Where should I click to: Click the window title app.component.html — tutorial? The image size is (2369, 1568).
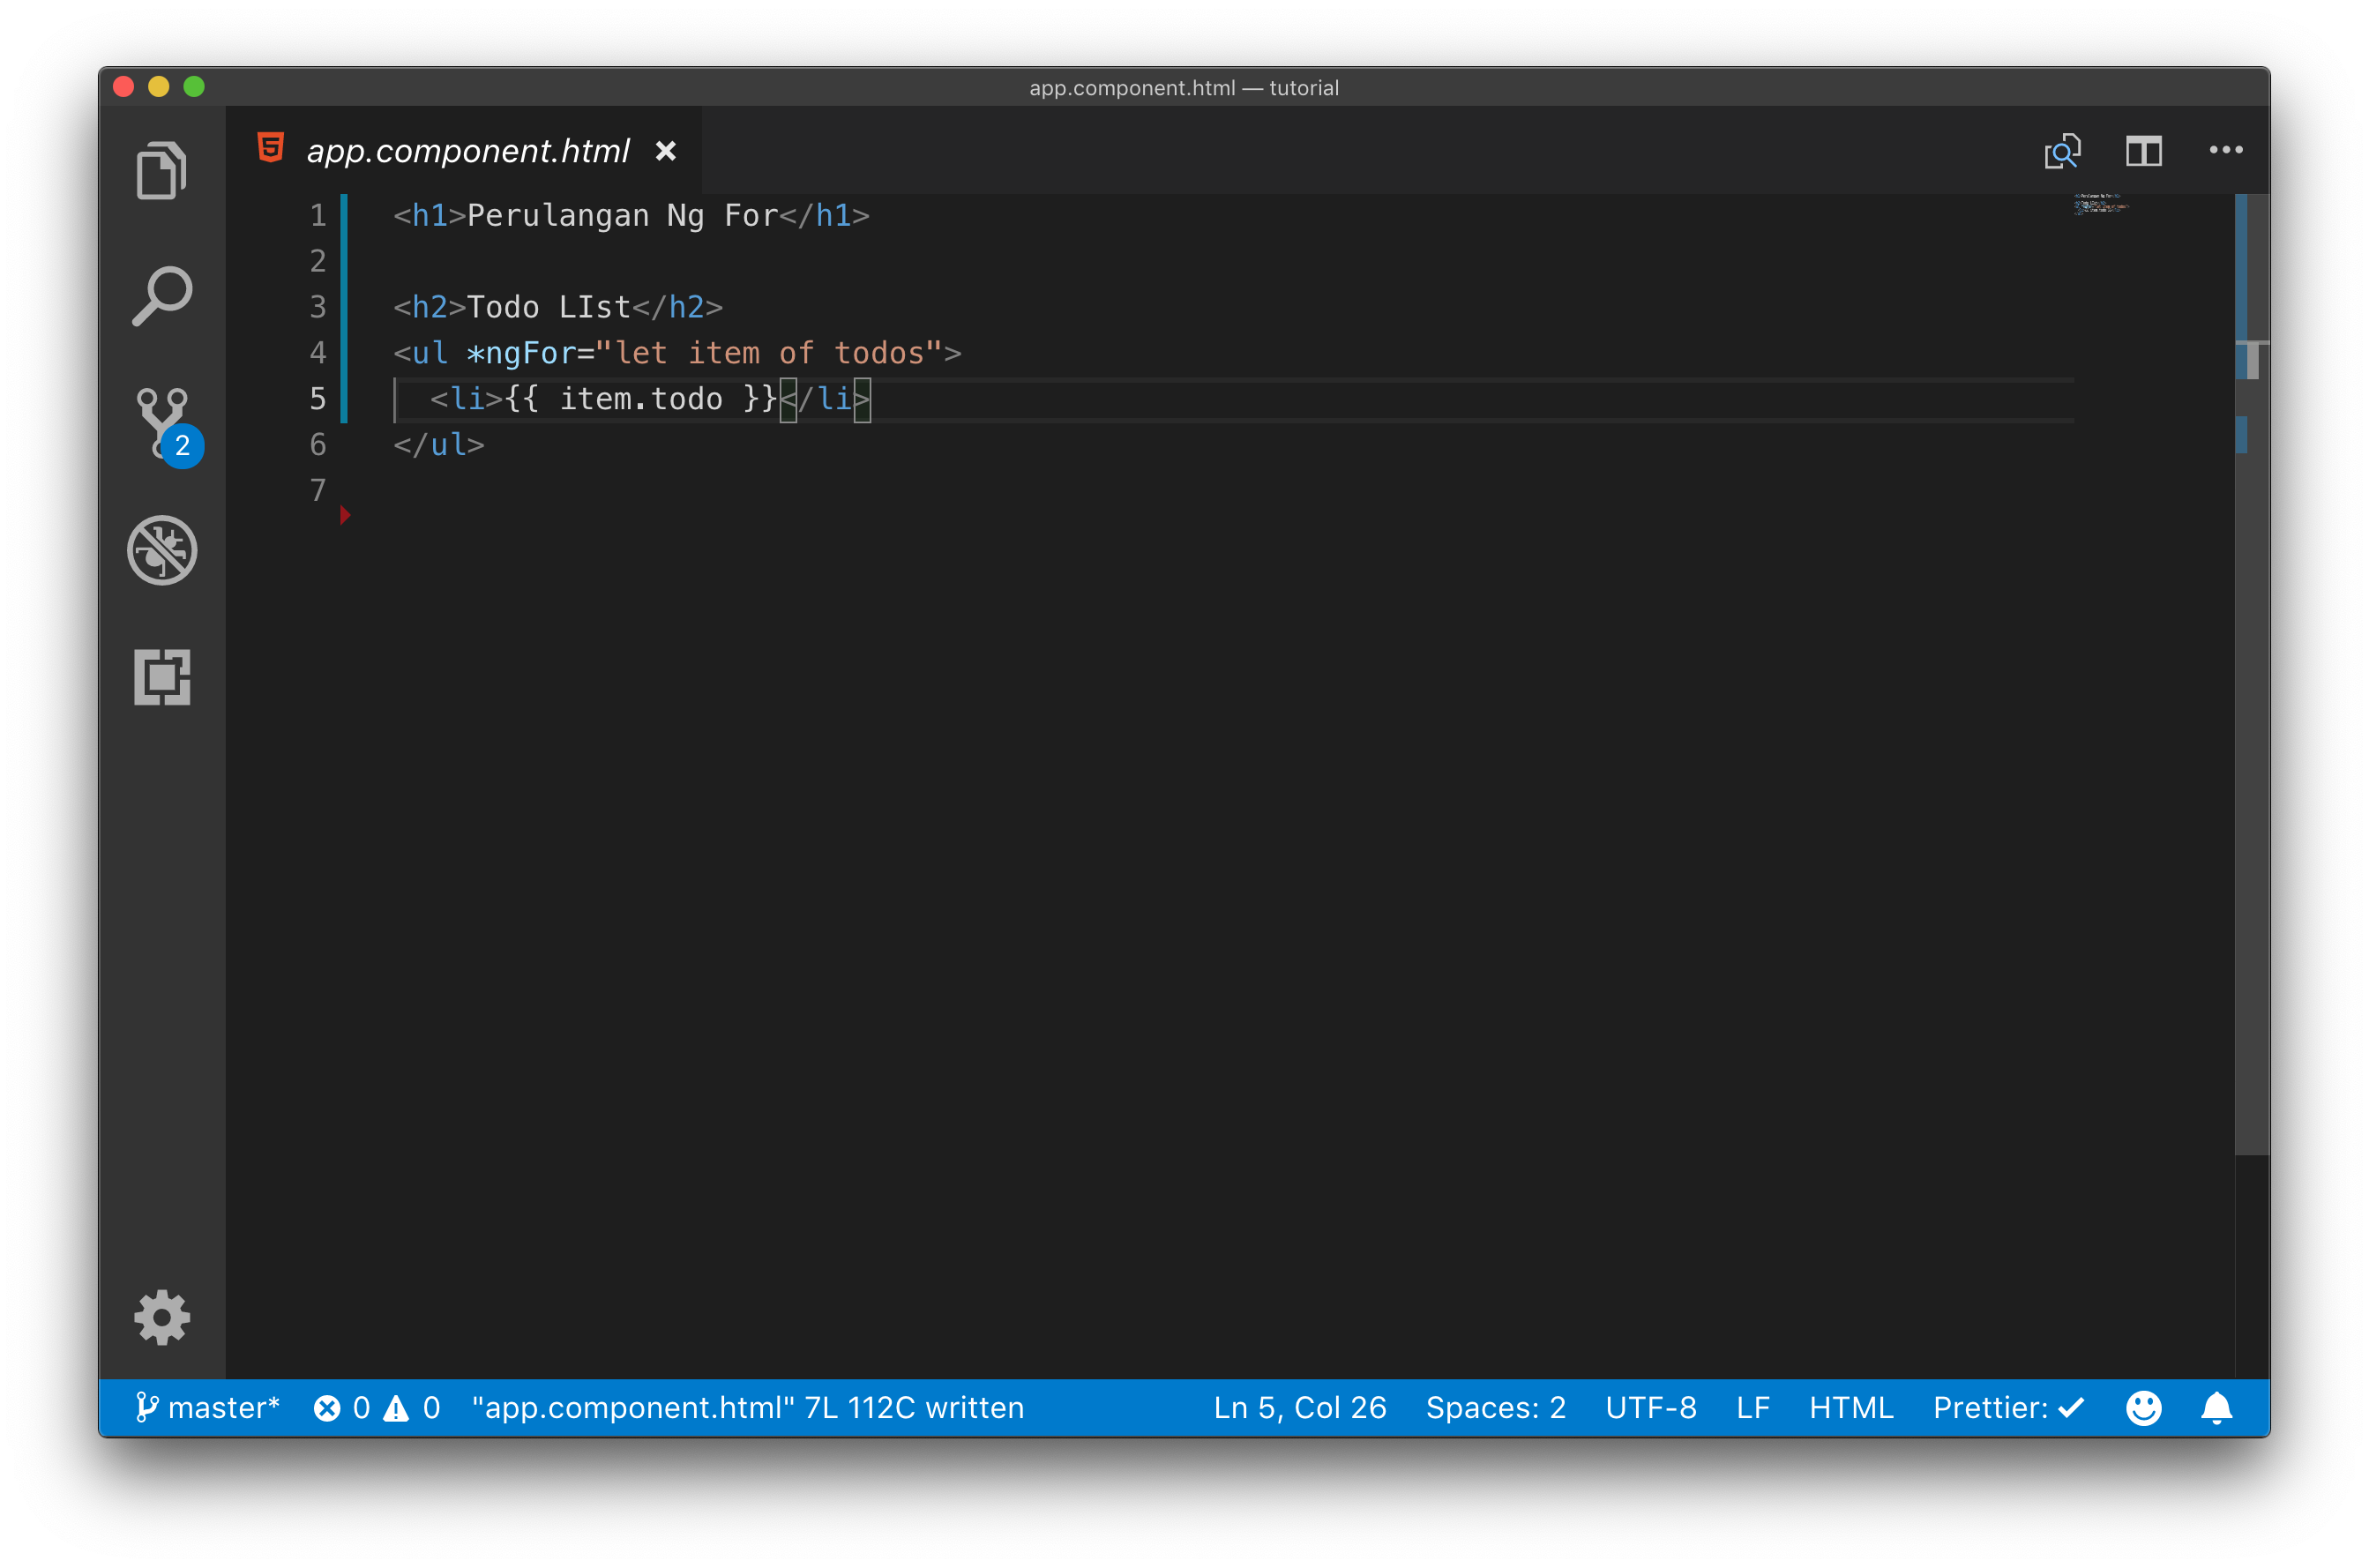[1184, 88]
